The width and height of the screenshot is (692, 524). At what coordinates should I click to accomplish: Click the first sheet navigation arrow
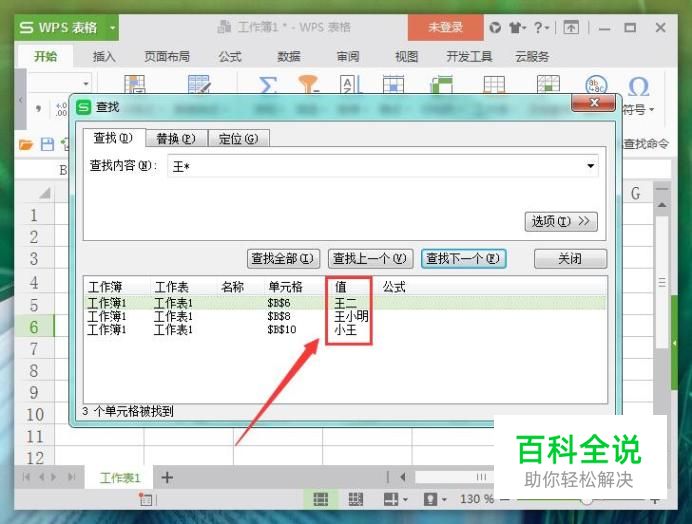[x=26, y=477]
